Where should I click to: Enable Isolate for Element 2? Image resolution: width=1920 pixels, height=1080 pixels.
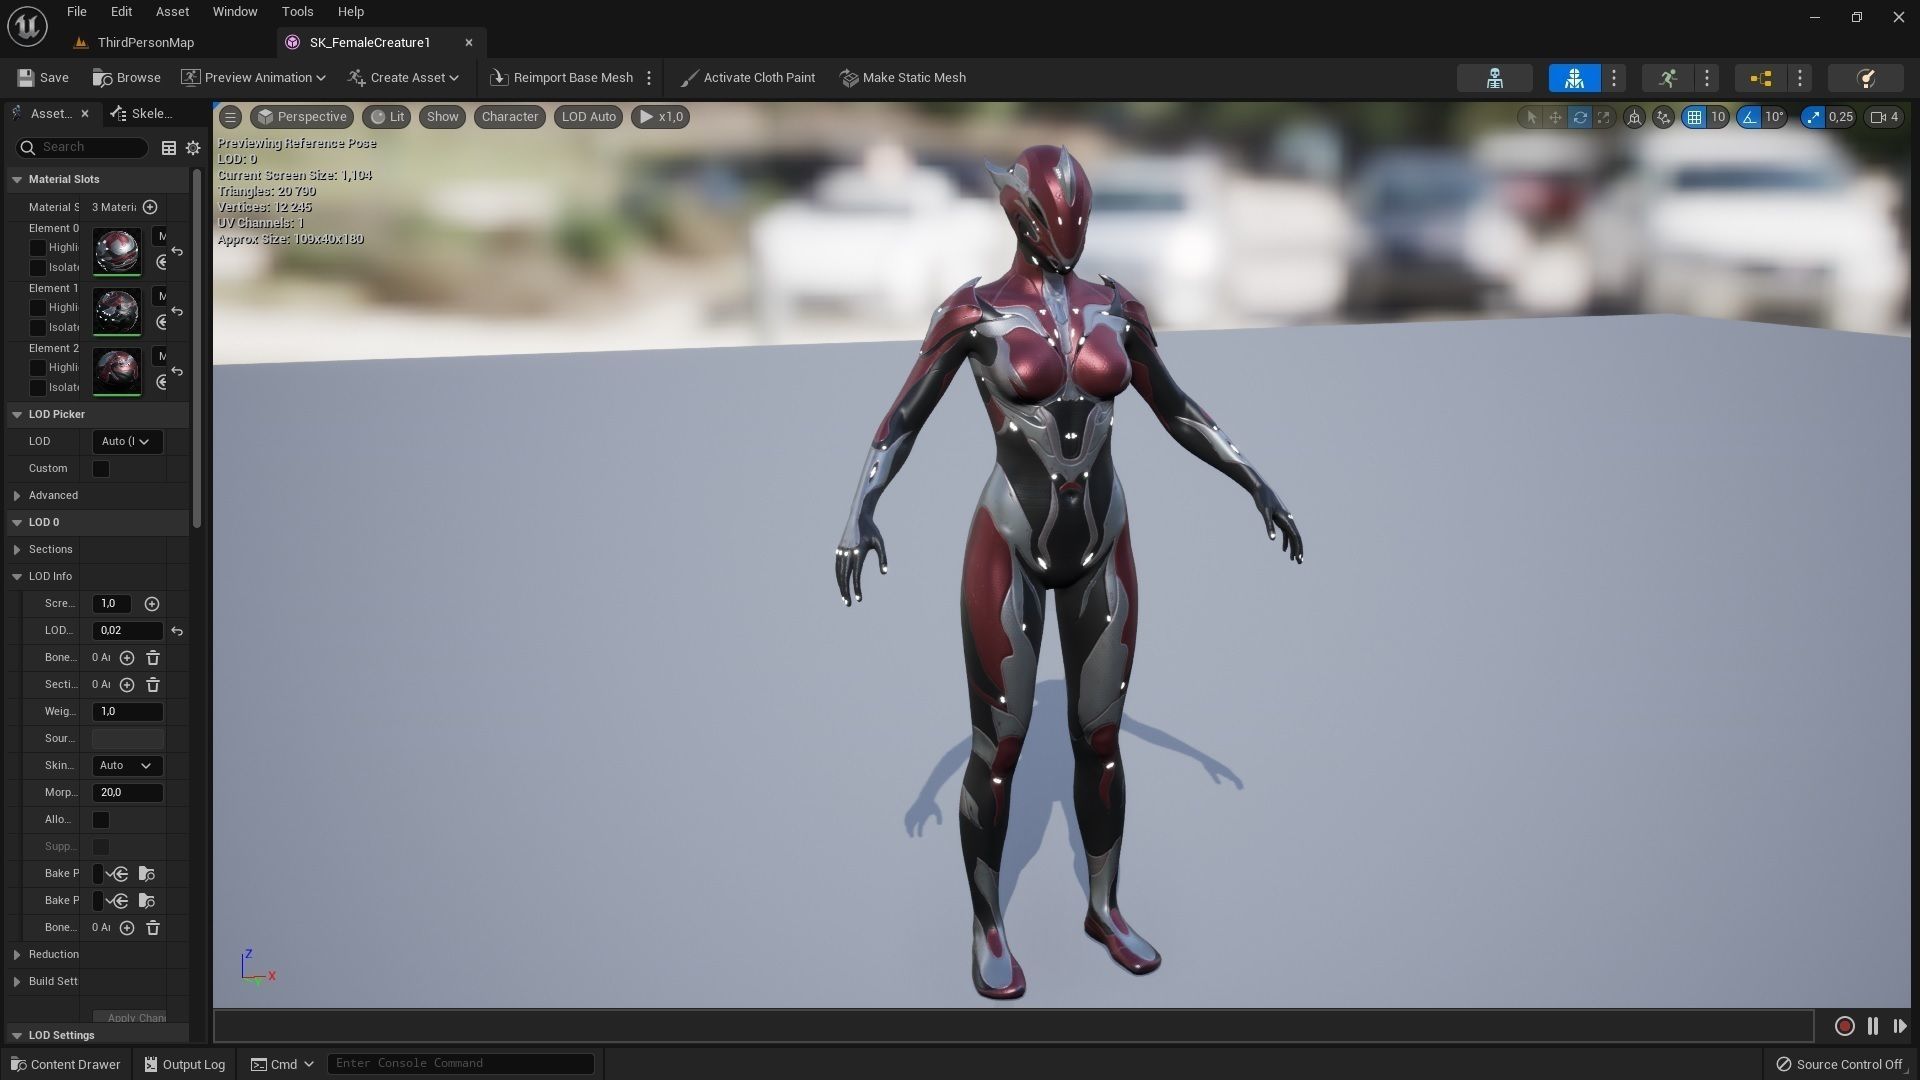38,388
